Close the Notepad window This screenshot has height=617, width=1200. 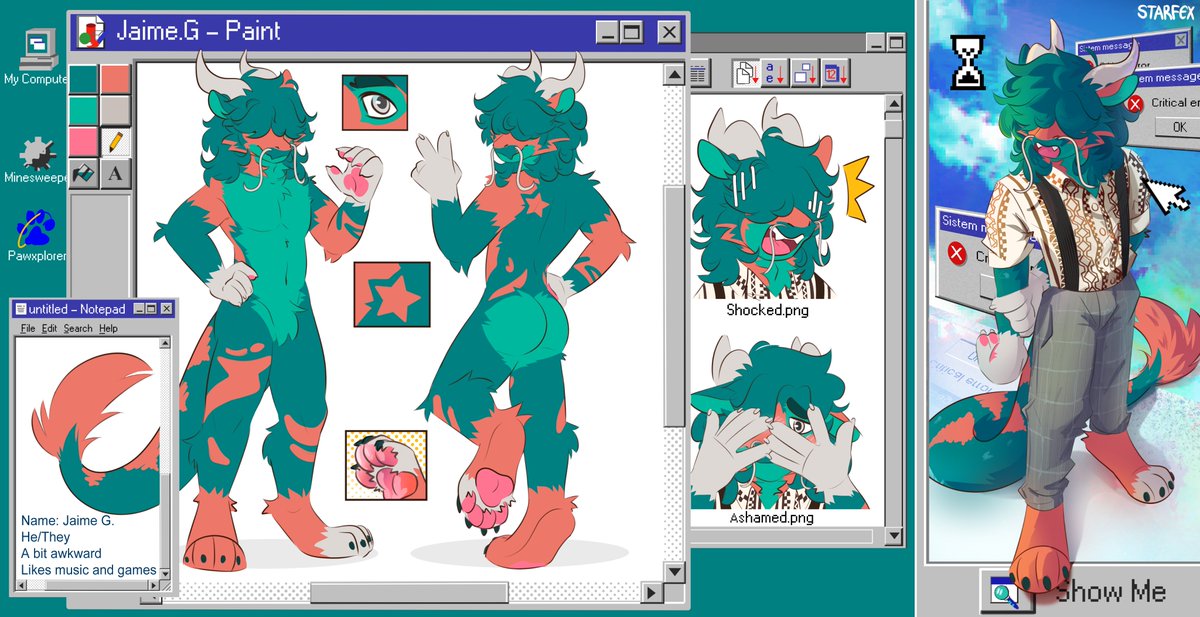[x=167, y=309]
